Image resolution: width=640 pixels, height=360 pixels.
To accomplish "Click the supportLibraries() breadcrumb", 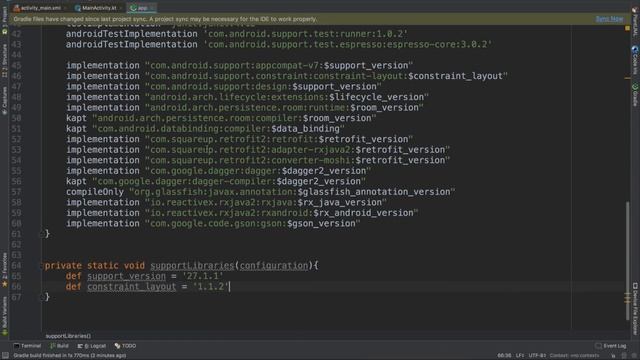I will pos(68,336).
